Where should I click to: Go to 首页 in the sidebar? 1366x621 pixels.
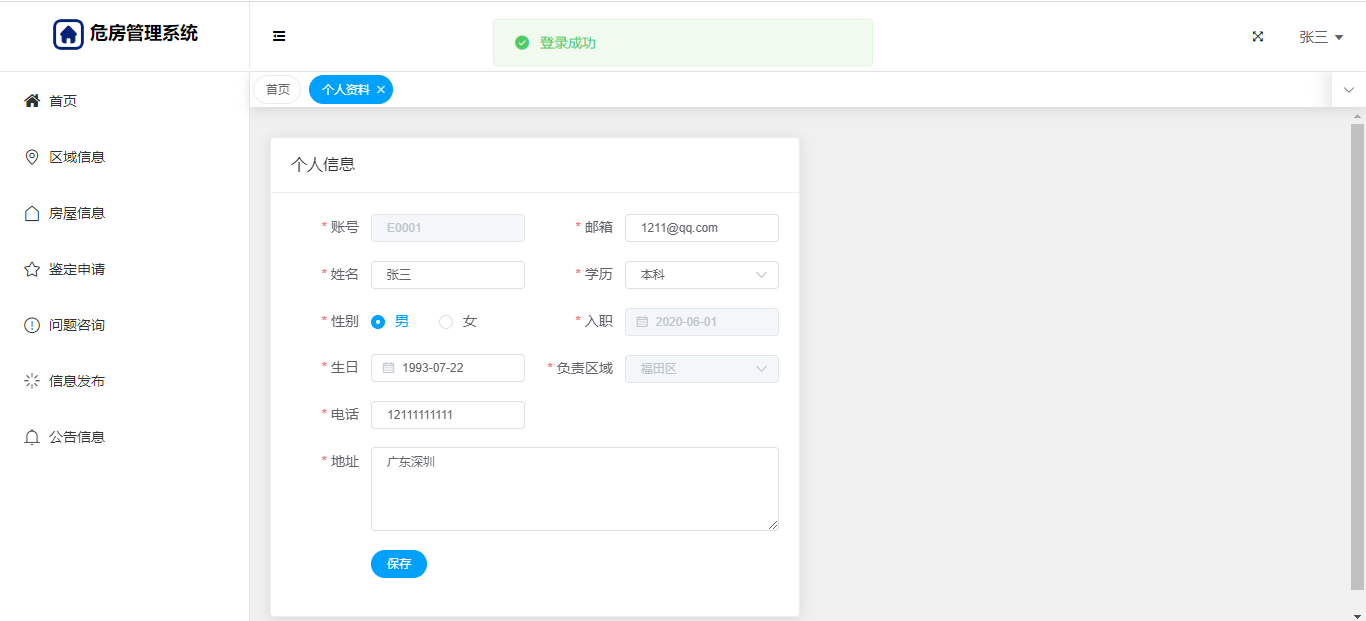coord(63,101)
